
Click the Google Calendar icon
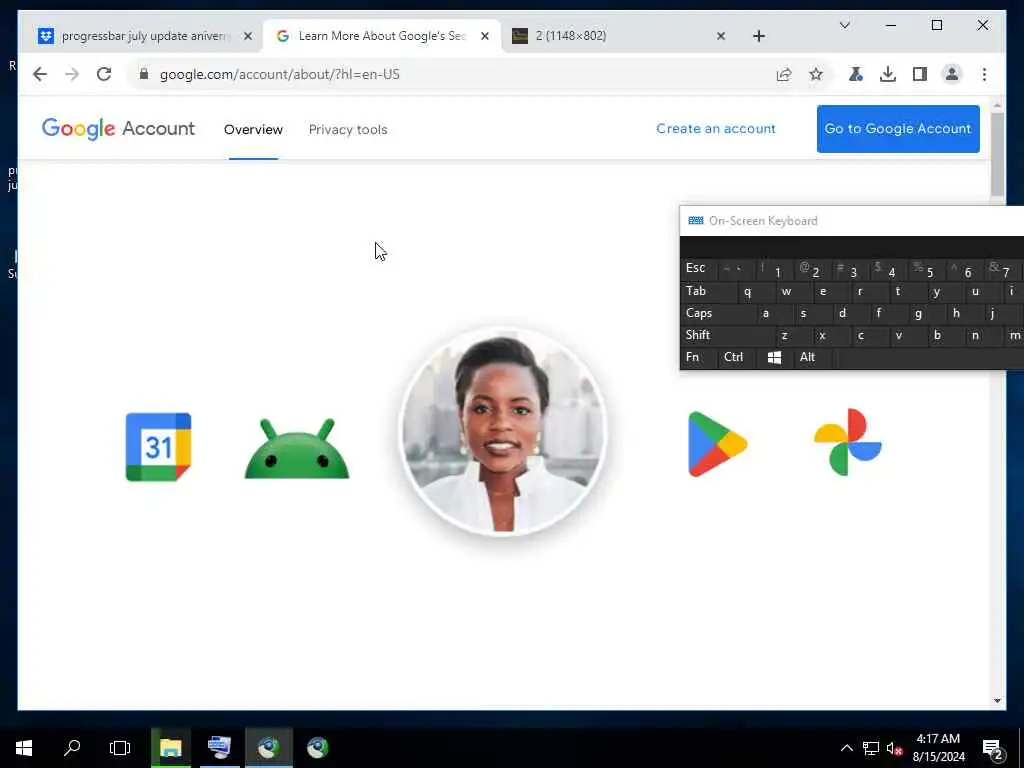coord(158,447)
